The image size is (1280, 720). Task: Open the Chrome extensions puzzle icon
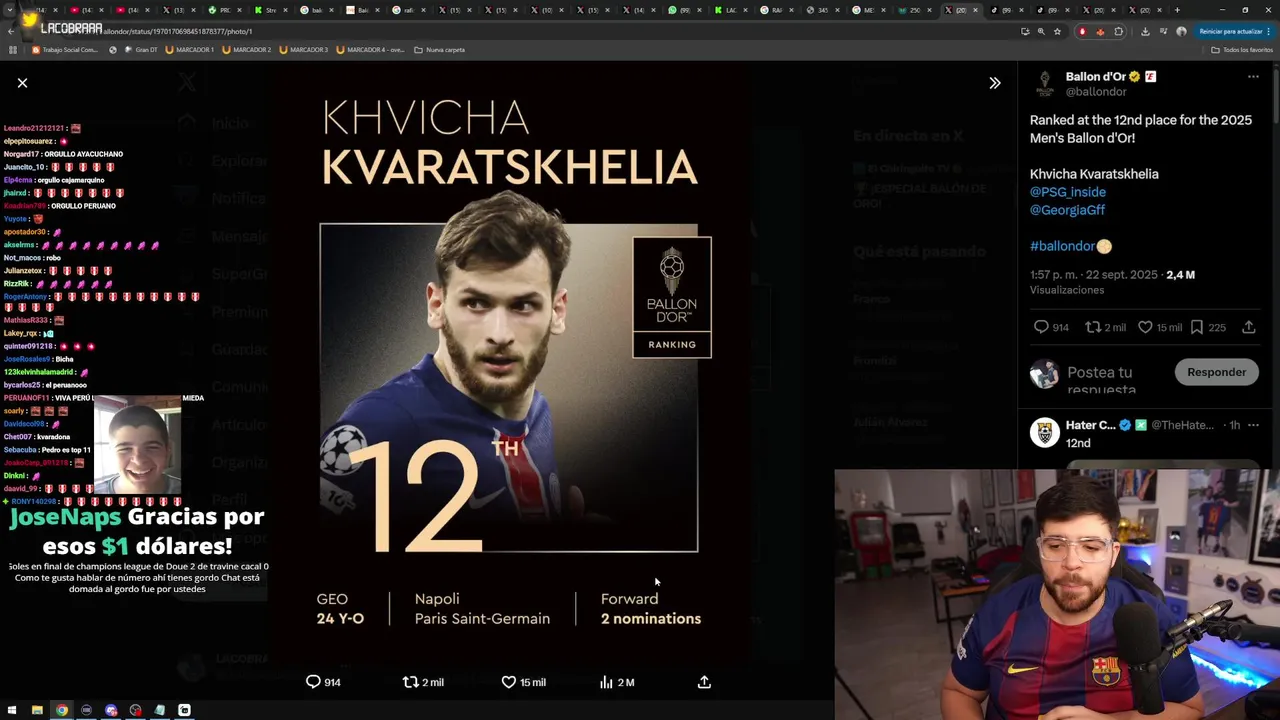[x=1119, y=31]
